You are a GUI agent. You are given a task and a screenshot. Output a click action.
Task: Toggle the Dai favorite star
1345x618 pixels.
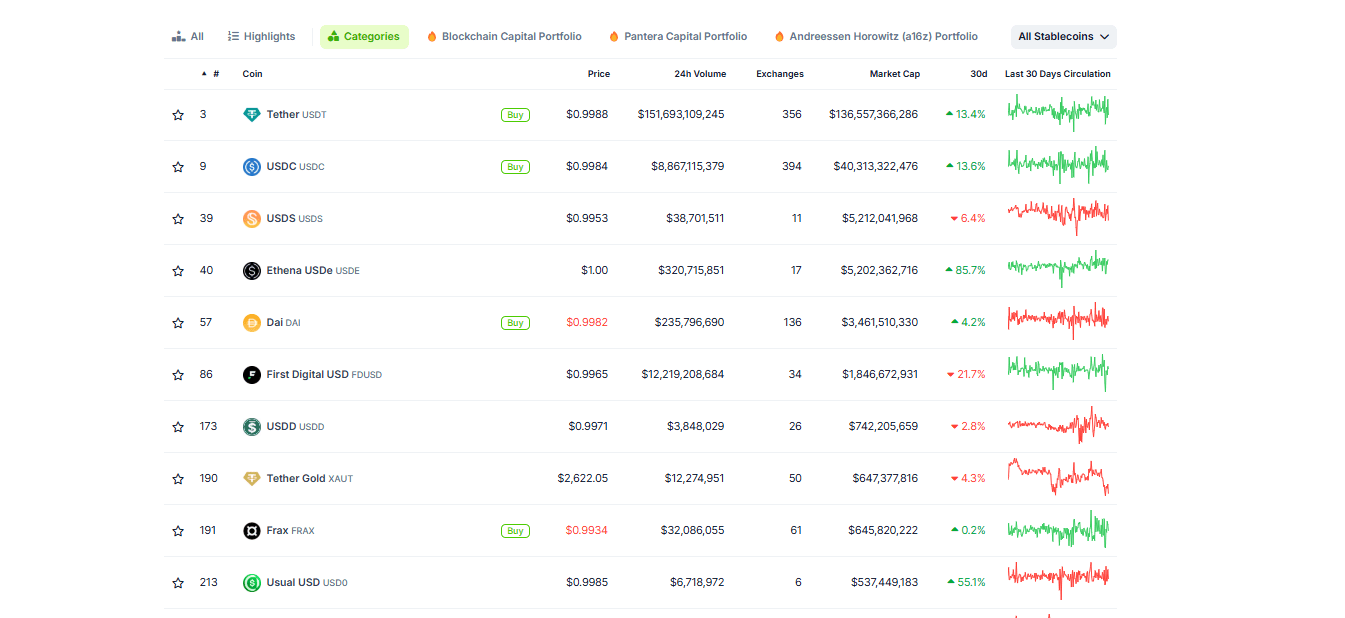point(178,323)
